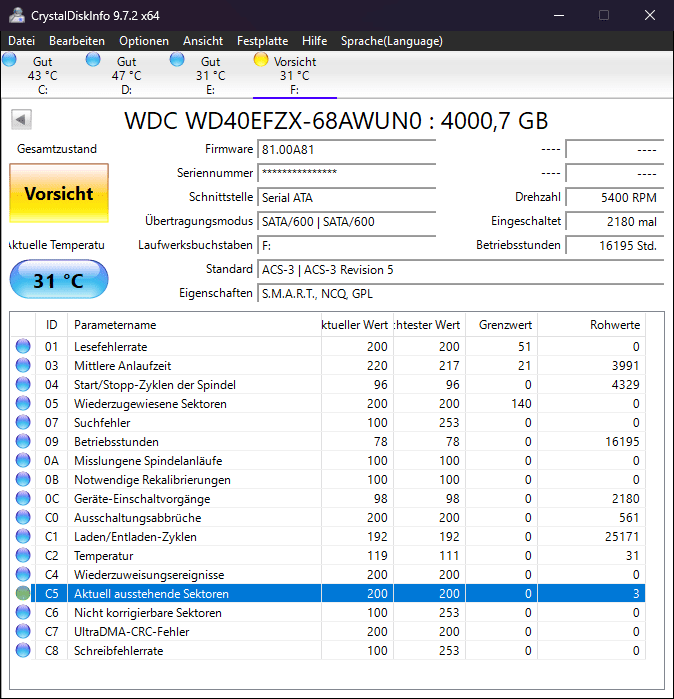Switch to the C: drive tab at 43 °C
The image size is (674, 699).
(43, 75)
